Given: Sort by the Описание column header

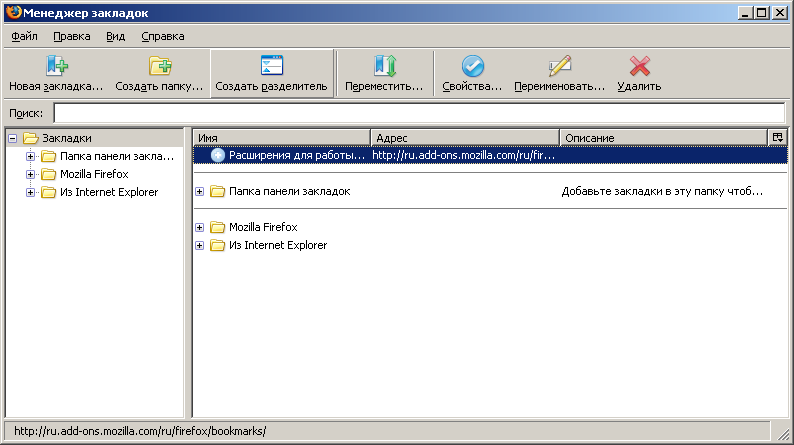Looking at the screenshot, I should tap(663, 138).
